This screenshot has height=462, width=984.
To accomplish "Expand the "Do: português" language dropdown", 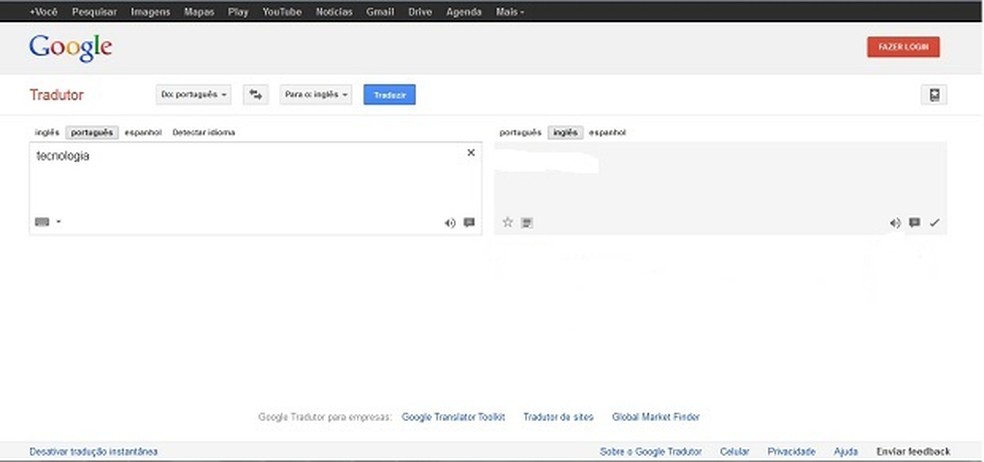I will coord(194,94).
